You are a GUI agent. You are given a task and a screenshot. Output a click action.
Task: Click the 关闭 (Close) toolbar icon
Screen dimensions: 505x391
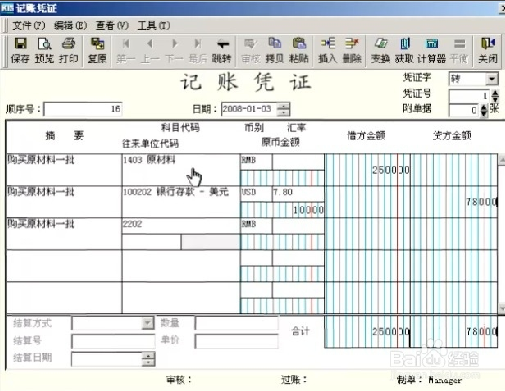488,50
